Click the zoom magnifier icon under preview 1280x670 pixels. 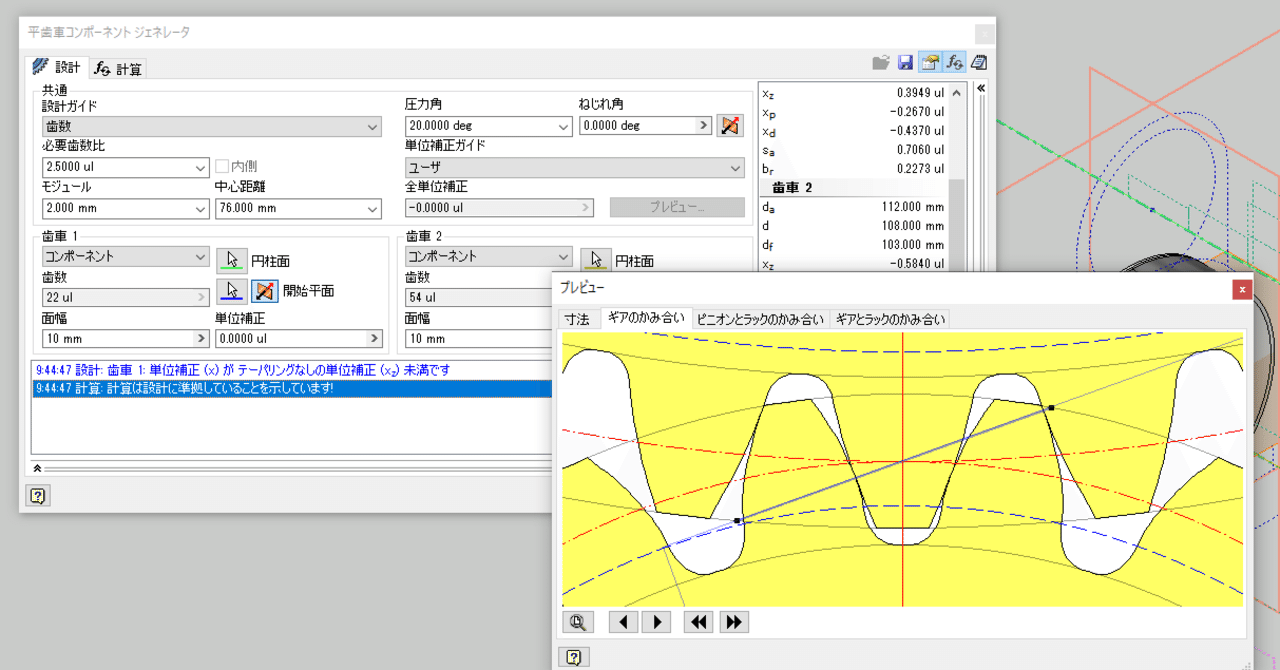click(578, 622)
